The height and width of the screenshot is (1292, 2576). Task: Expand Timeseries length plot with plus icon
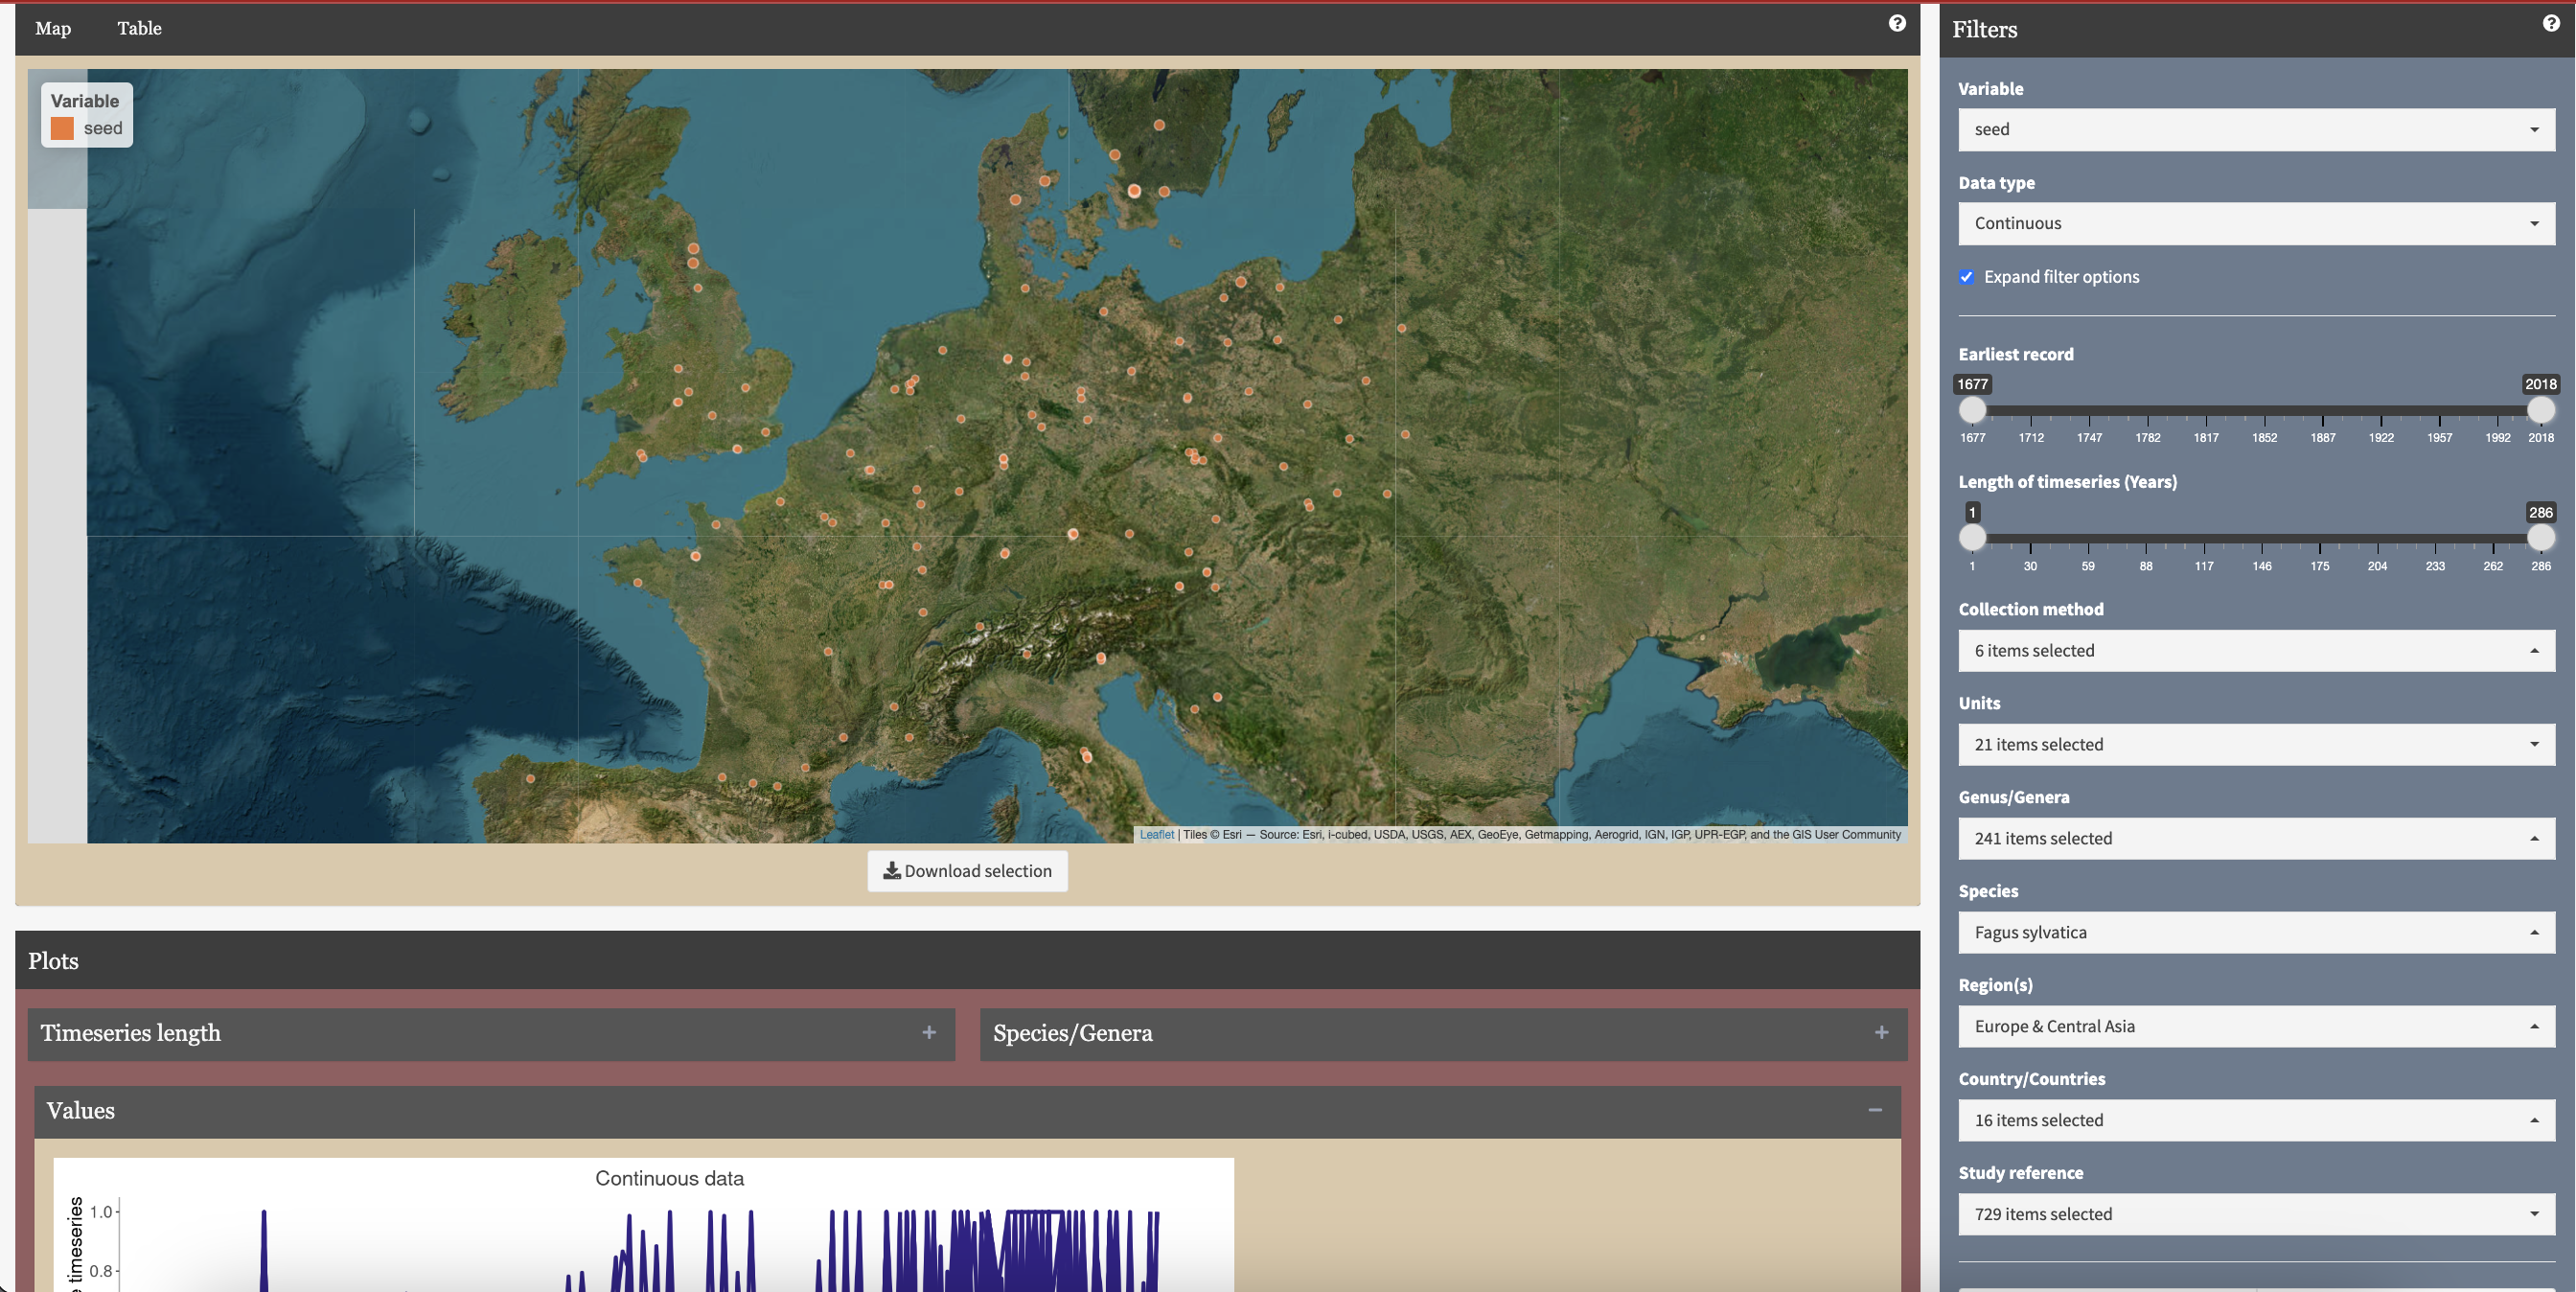coord(929,1032)
